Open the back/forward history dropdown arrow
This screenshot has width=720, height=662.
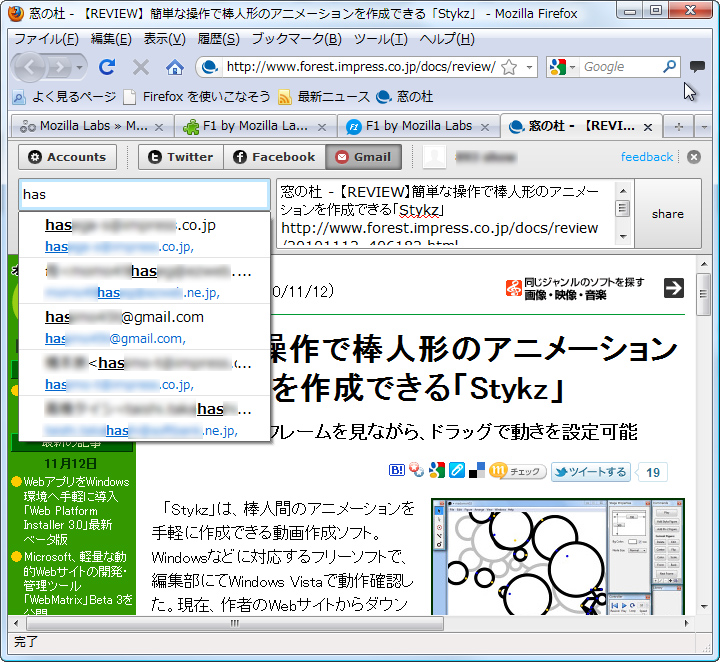coord(79,67)
